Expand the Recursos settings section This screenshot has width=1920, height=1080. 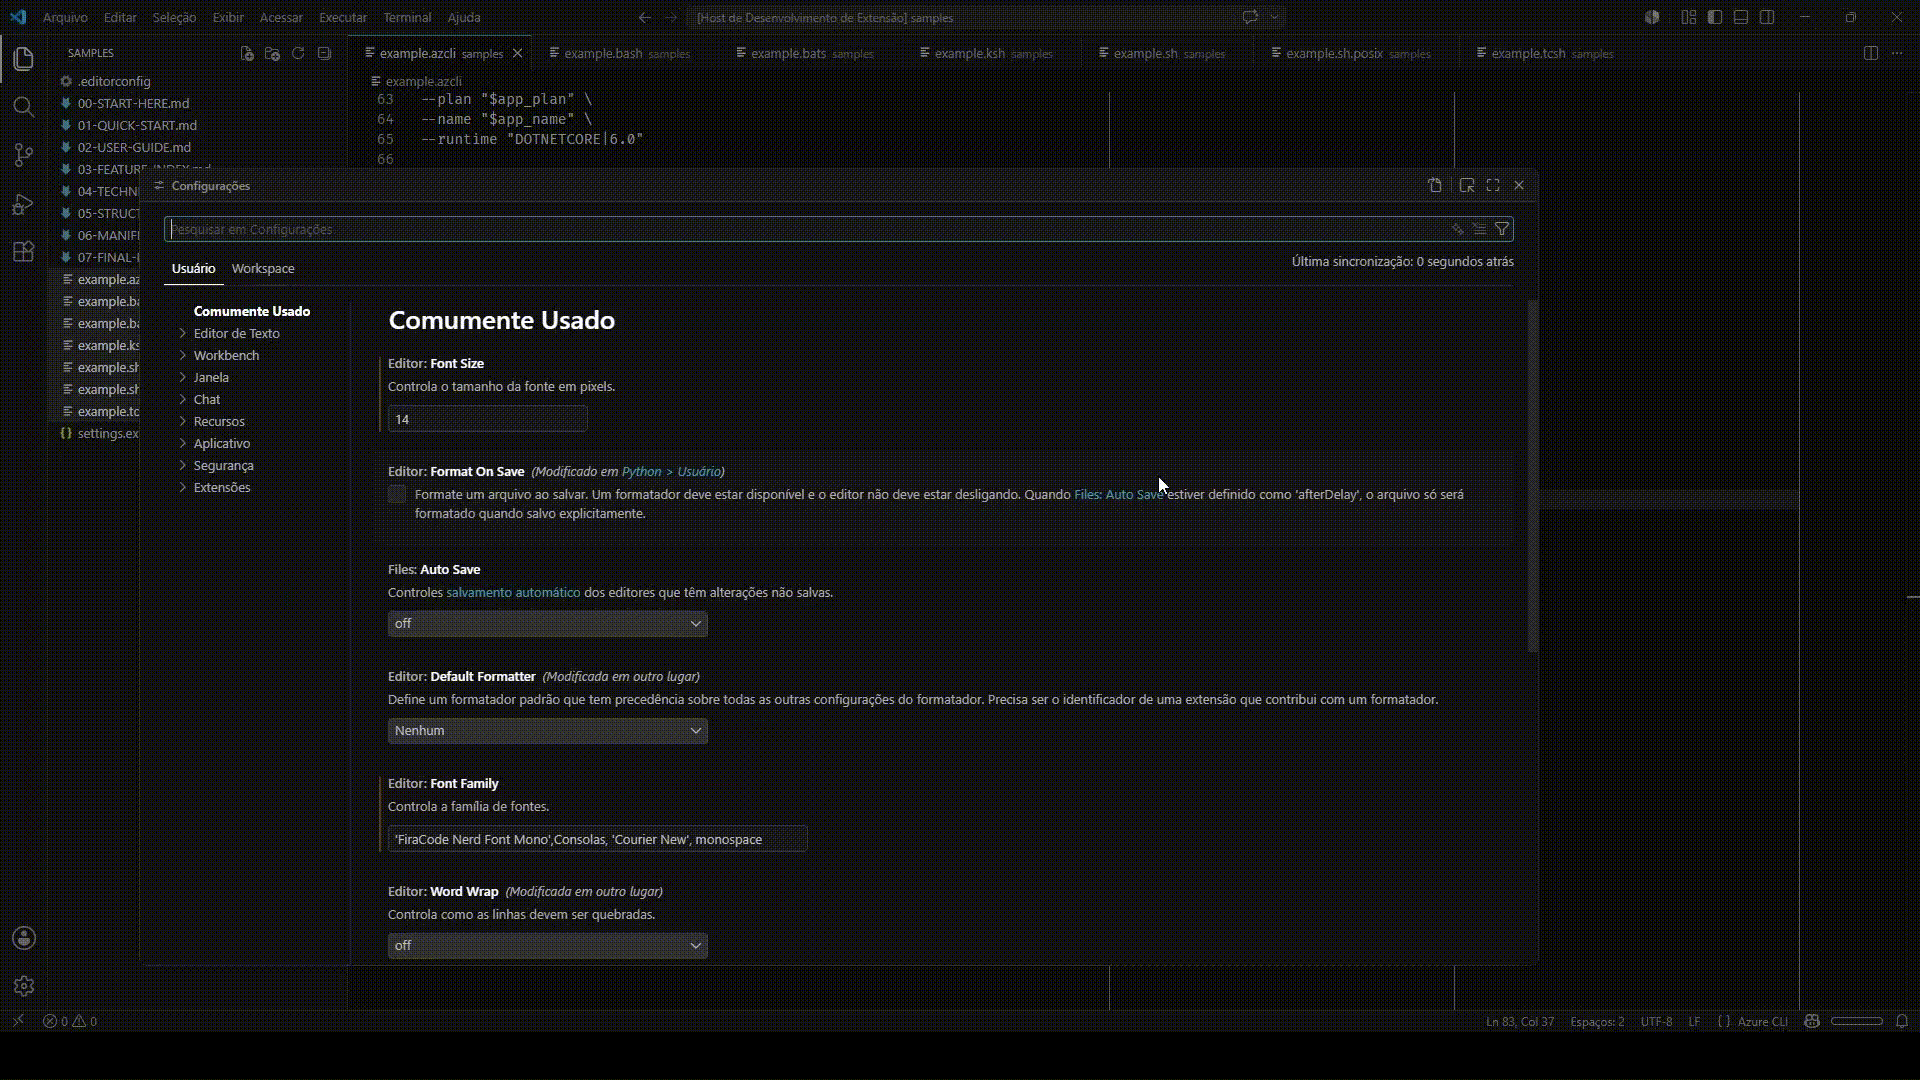click(183, 421)
